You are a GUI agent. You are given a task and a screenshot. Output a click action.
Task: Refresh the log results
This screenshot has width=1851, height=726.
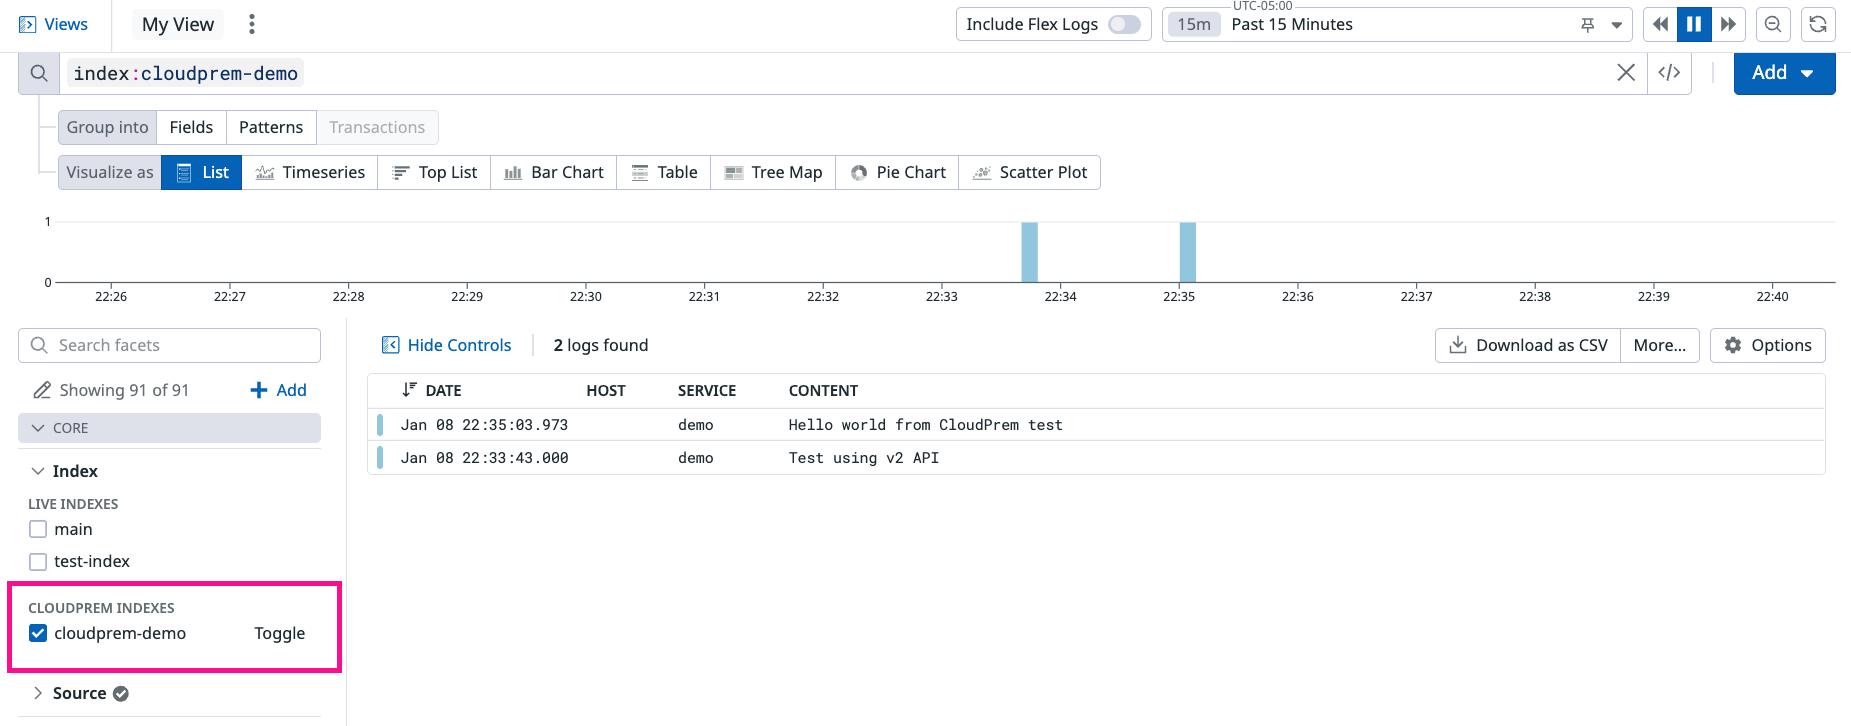pos(1818,24)
